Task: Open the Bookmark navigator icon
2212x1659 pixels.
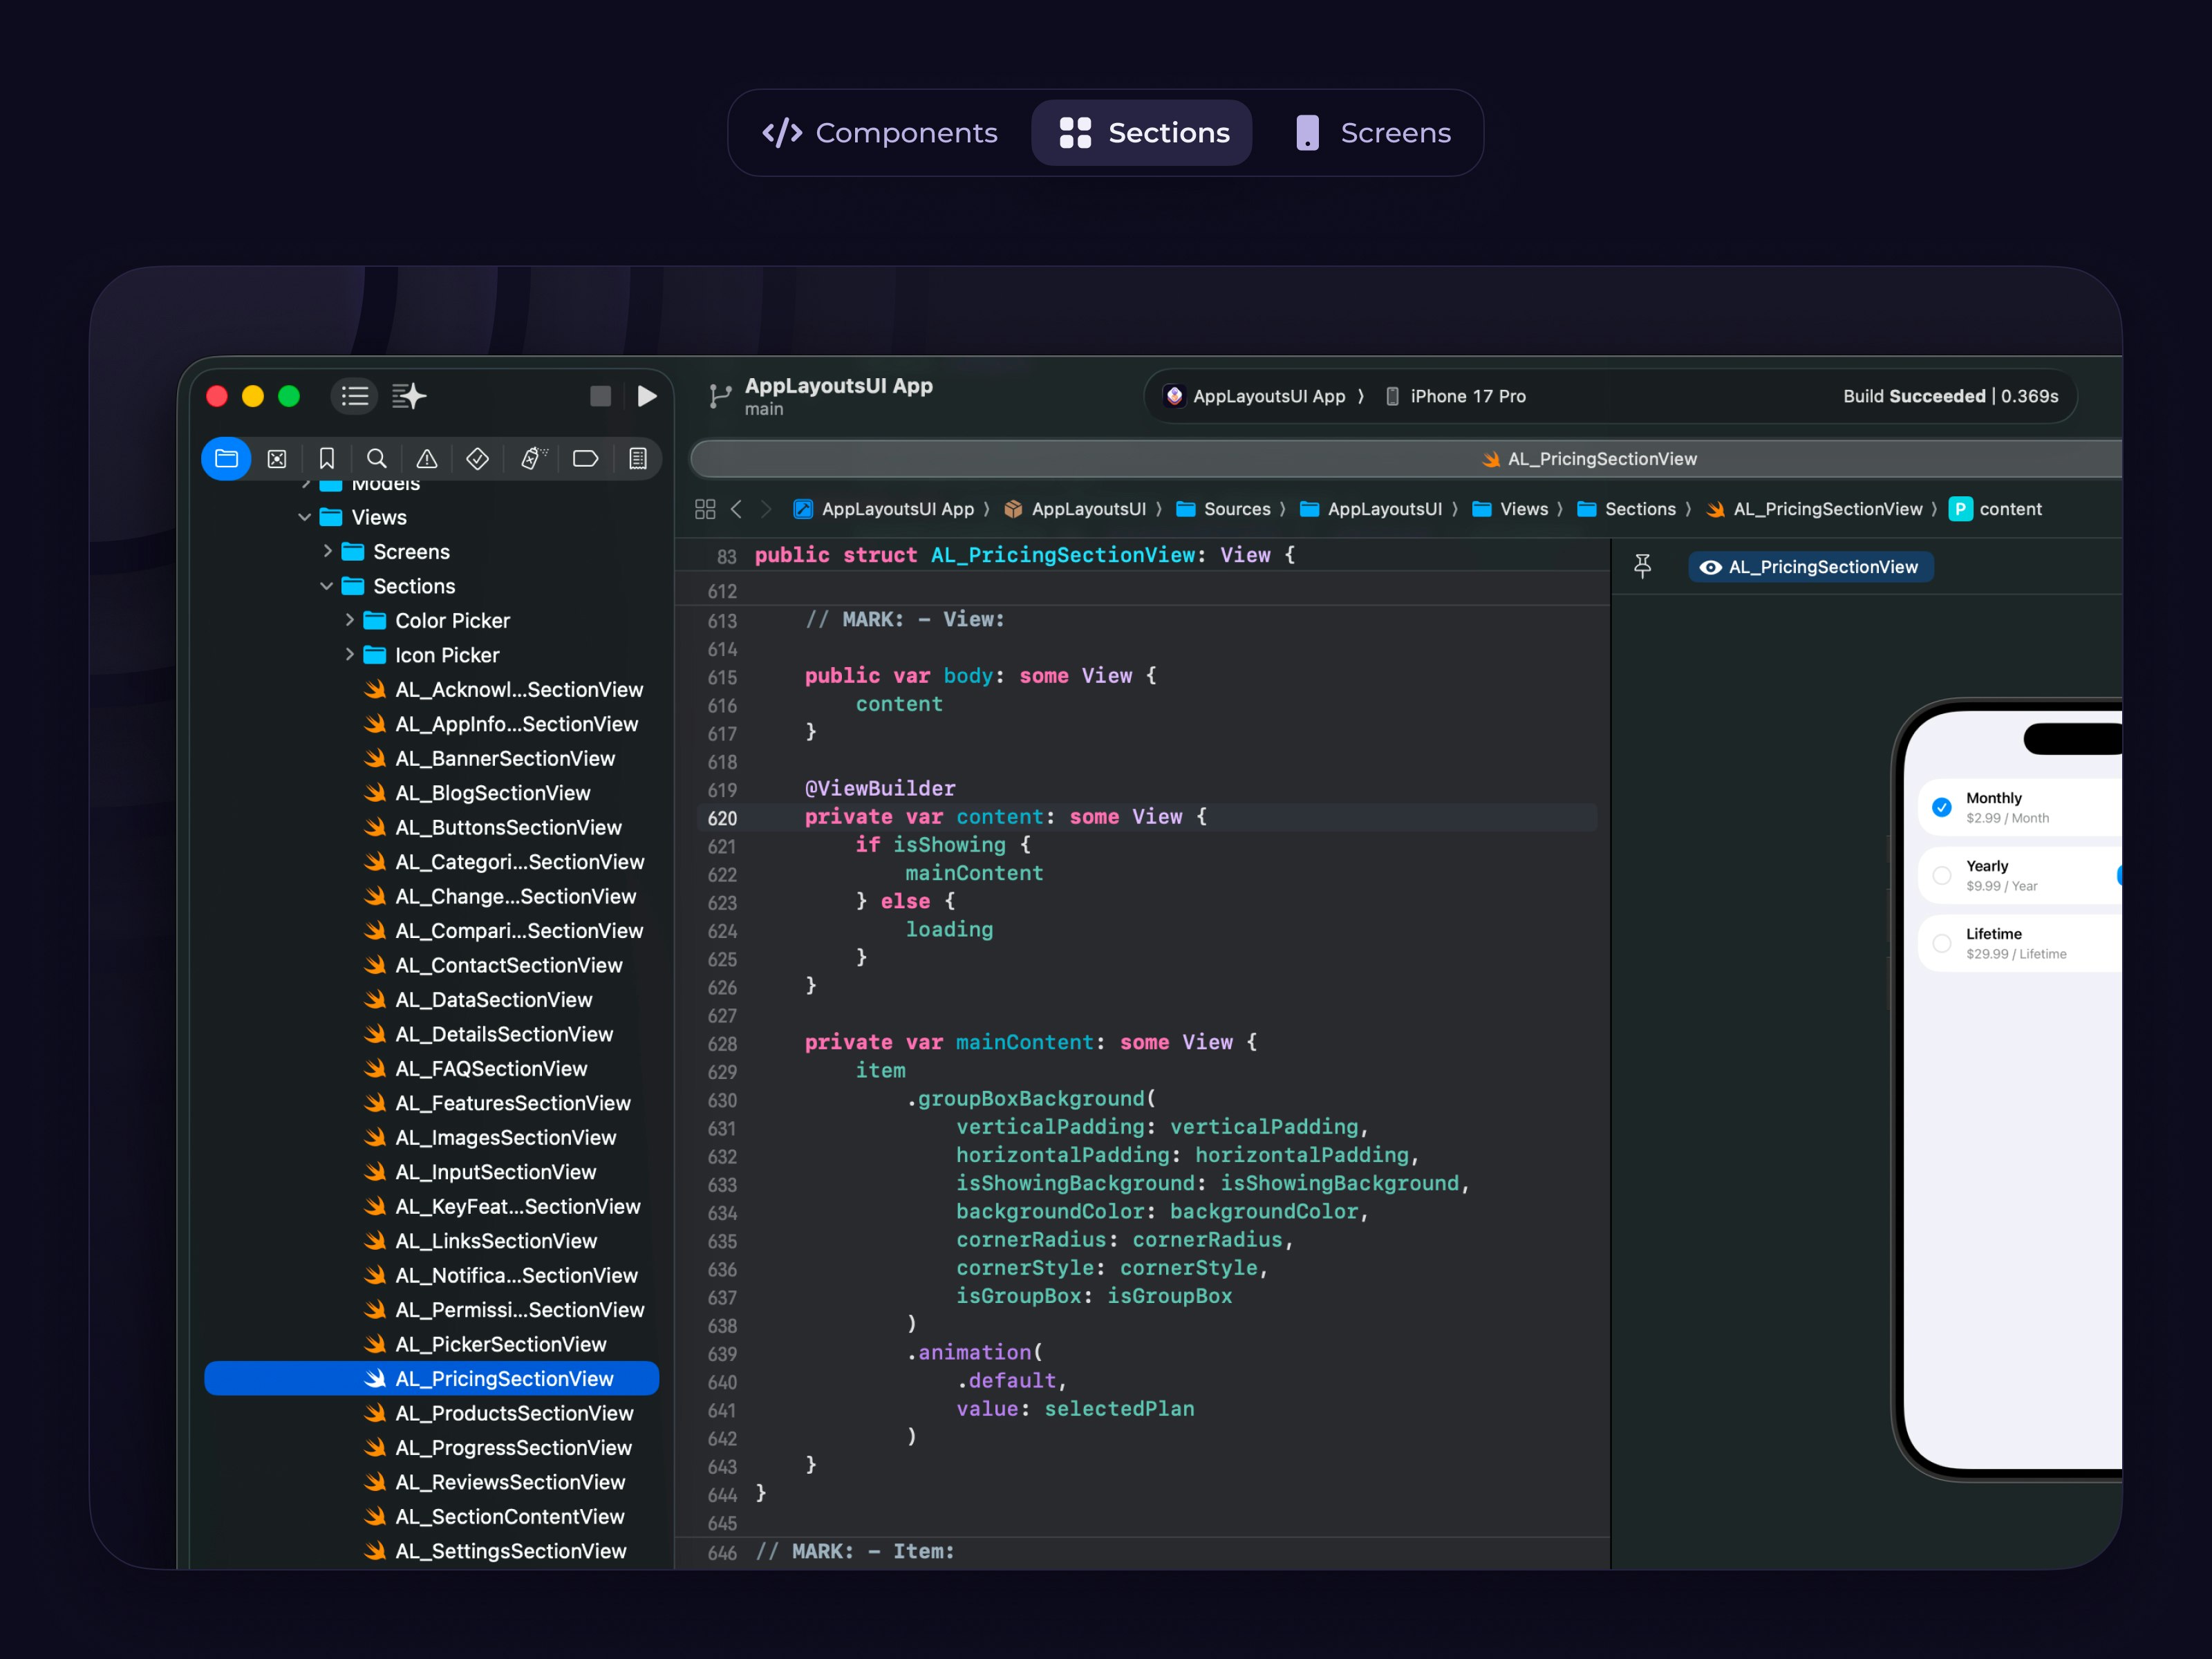Action: pyautogui.click(x=327, y=458)
